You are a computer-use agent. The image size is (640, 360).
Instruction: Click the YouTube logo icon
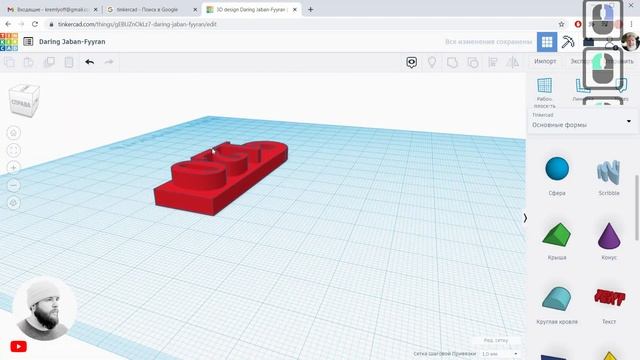(19, 347)
